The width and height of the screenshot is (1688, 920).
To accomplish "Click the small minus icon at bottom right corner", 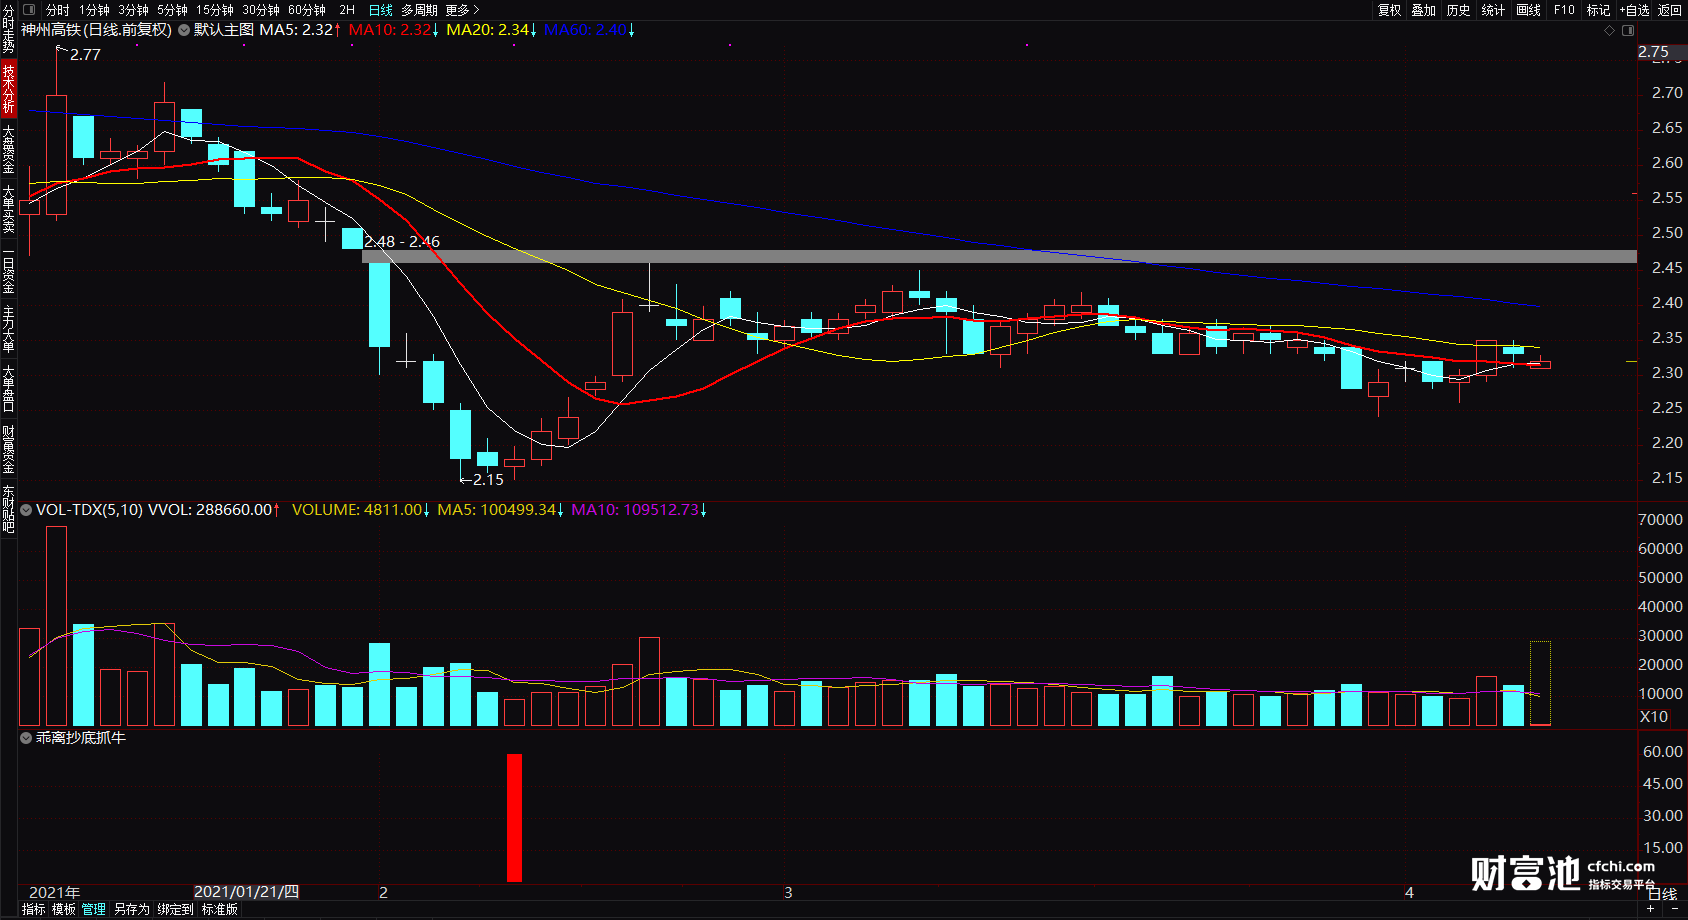I will [1674, 909].
